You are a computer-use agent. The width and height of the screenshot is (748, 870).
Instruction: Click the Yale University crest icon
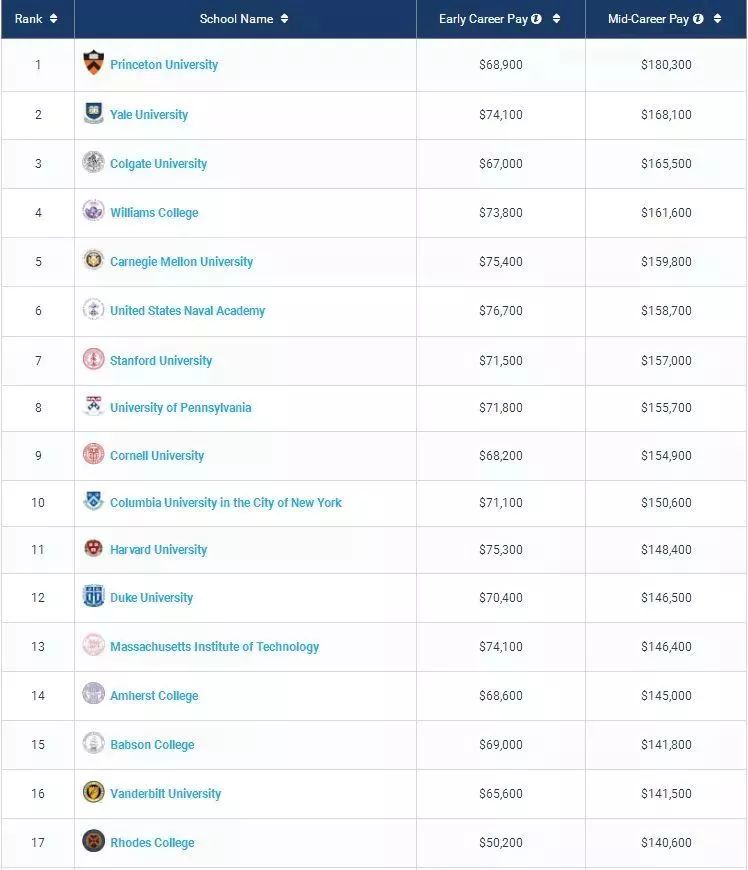click(93, 114)
